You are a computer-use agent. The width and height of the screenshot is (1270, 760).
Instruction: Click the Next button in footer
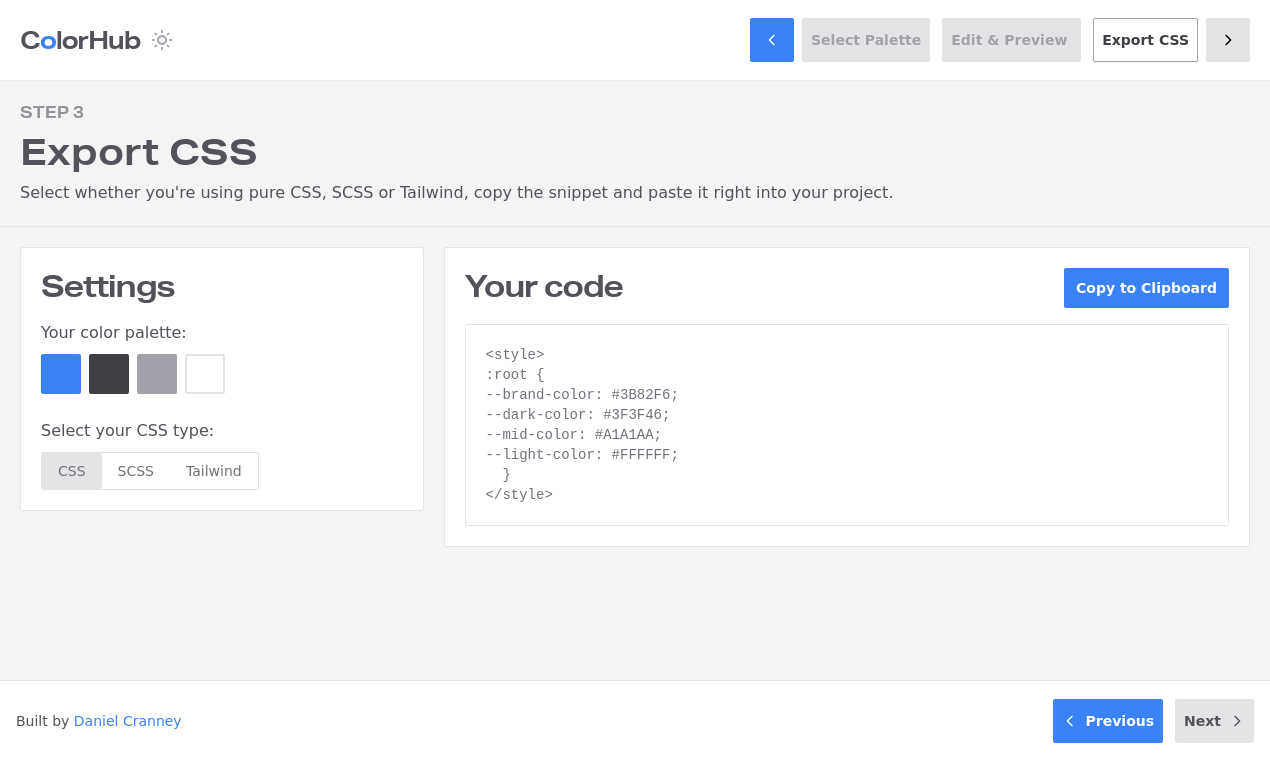point(1214,721)
